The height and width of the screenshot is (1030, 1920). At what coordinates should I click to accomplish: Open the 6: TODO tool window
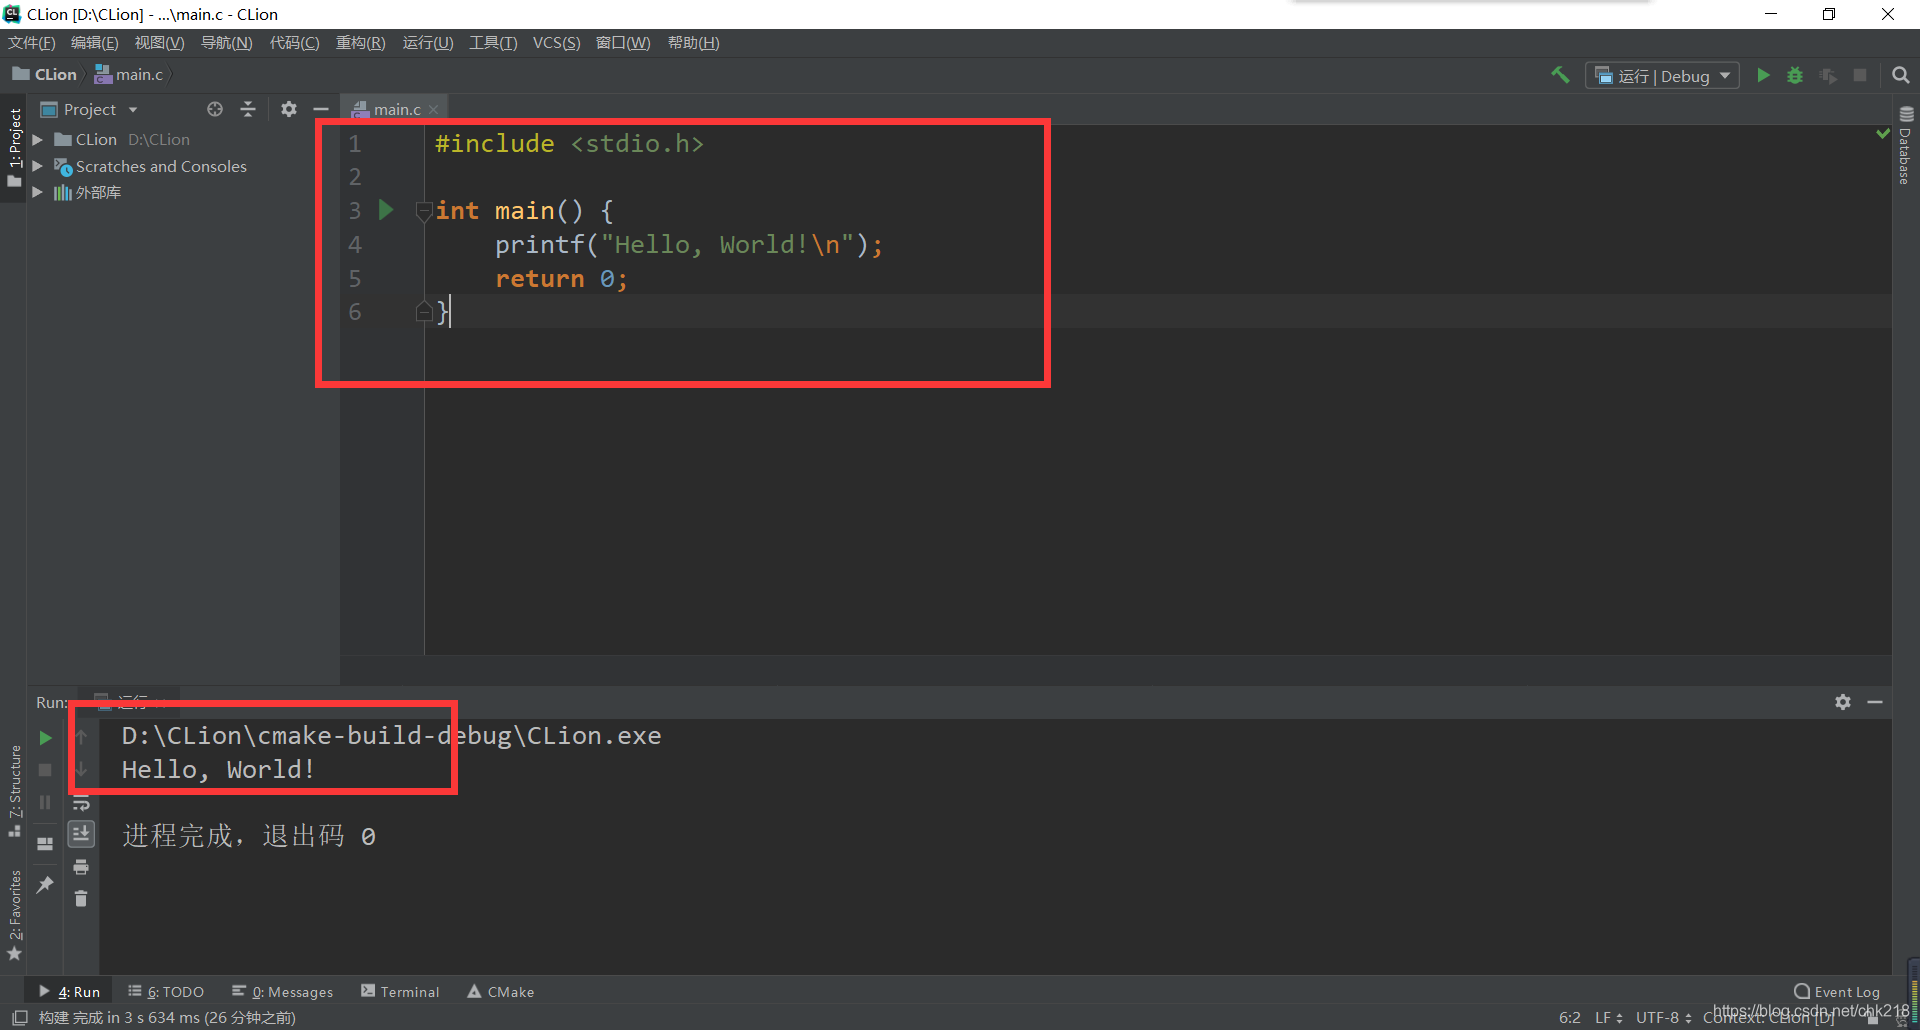pyautogui.click(x=166, y=992)
